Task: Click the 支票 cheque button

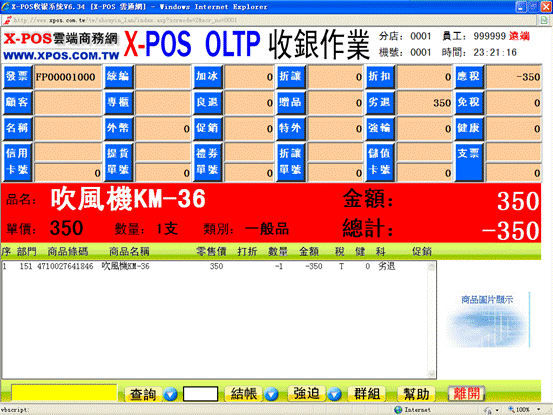Action: [469, 162]
